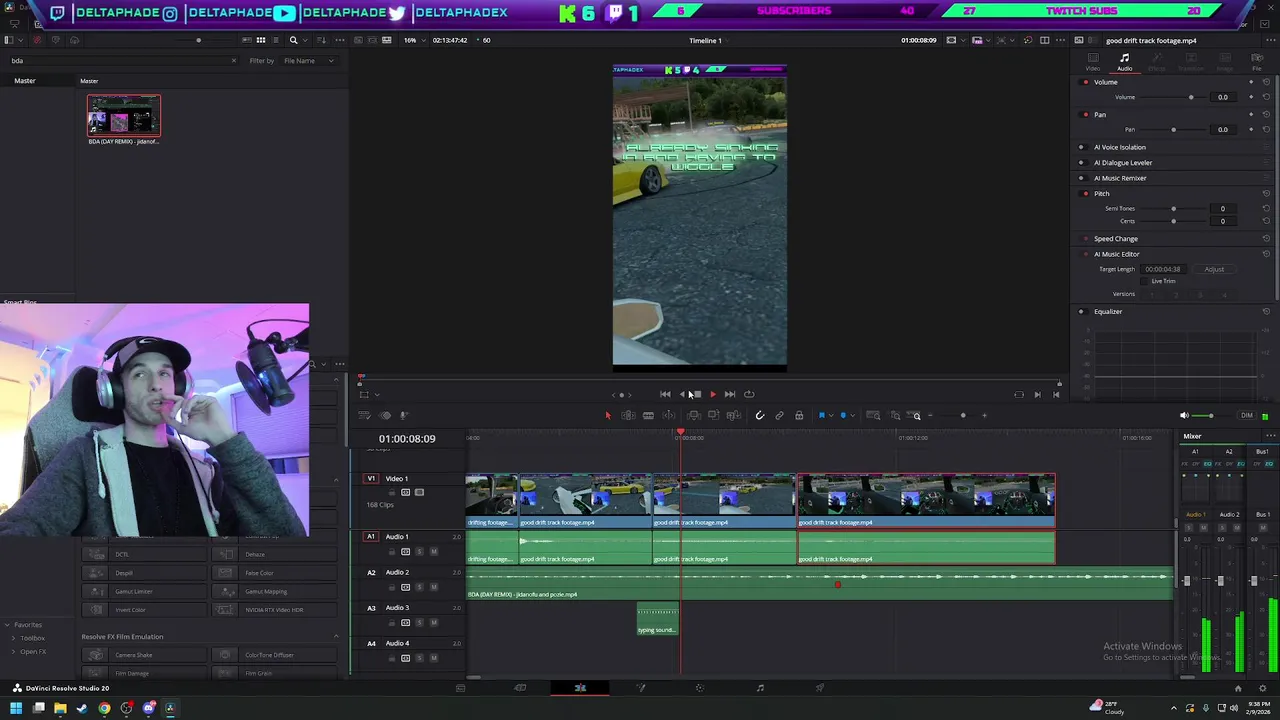
Task: Open the Fairlight page music note tab
Action: tap(760, 688)
